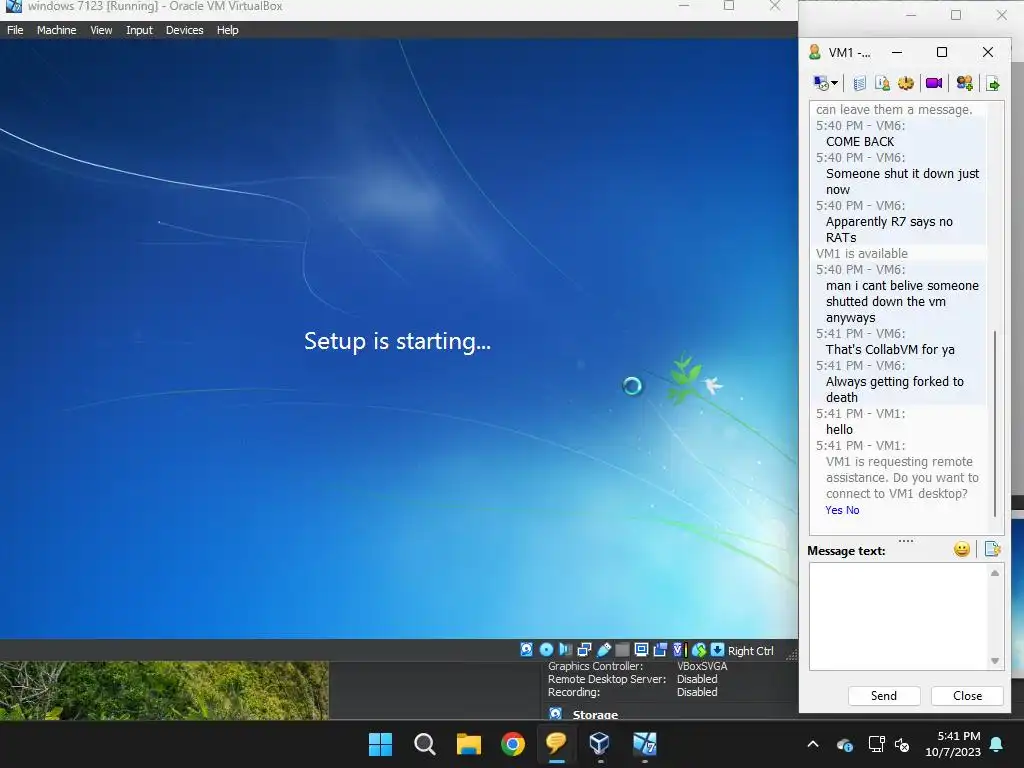Screen dimensions: 1024x768
Task: Click the hard disk activity indicator icon
Action: tap(526, 649)
